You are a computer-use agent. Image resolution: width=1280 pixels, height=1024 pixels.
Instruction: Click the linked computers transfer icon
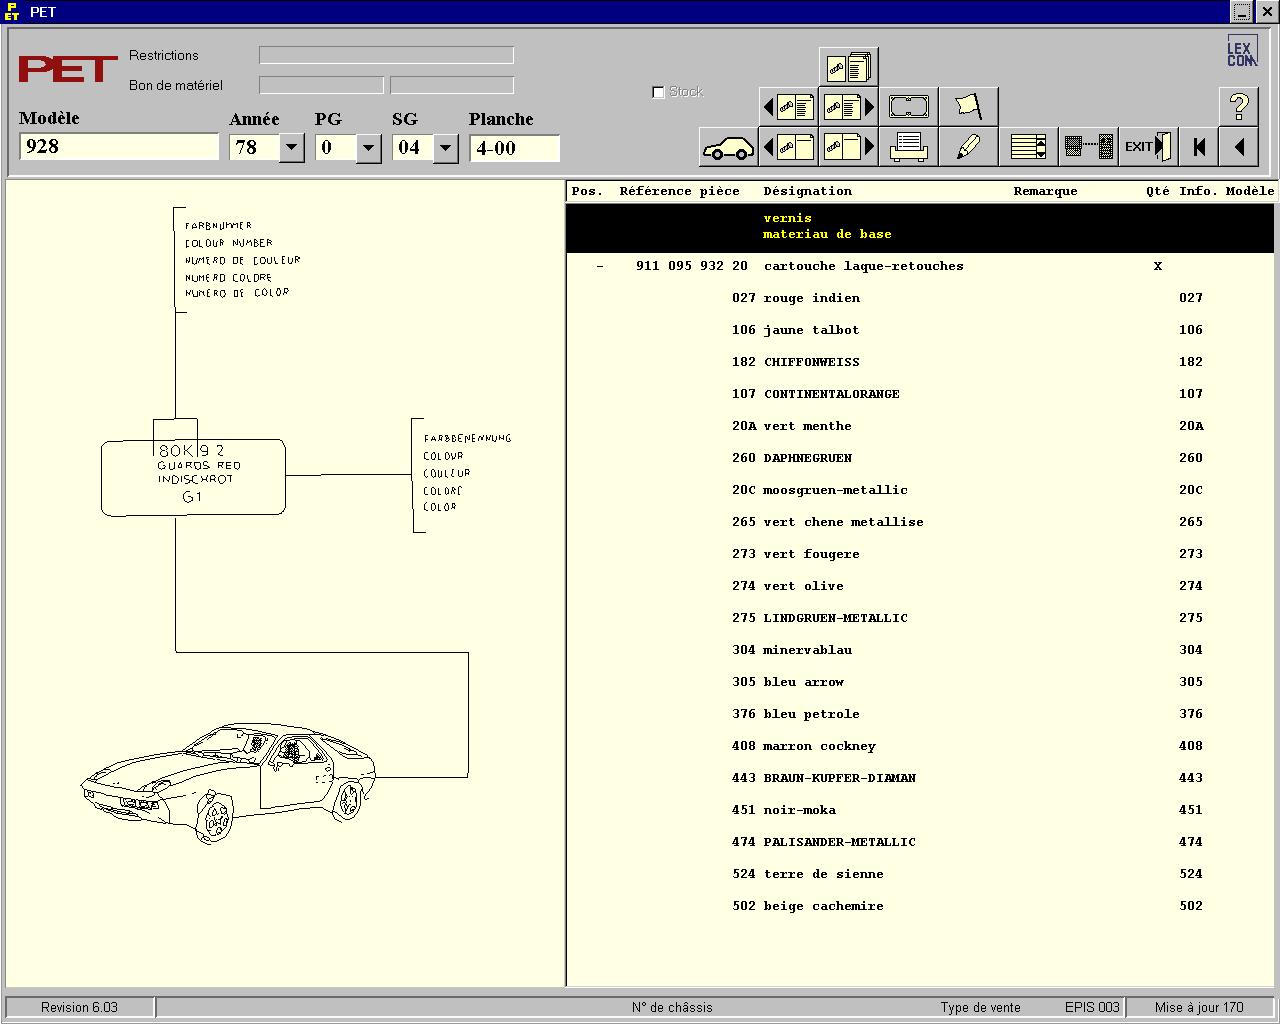[x=1088, y=147]
